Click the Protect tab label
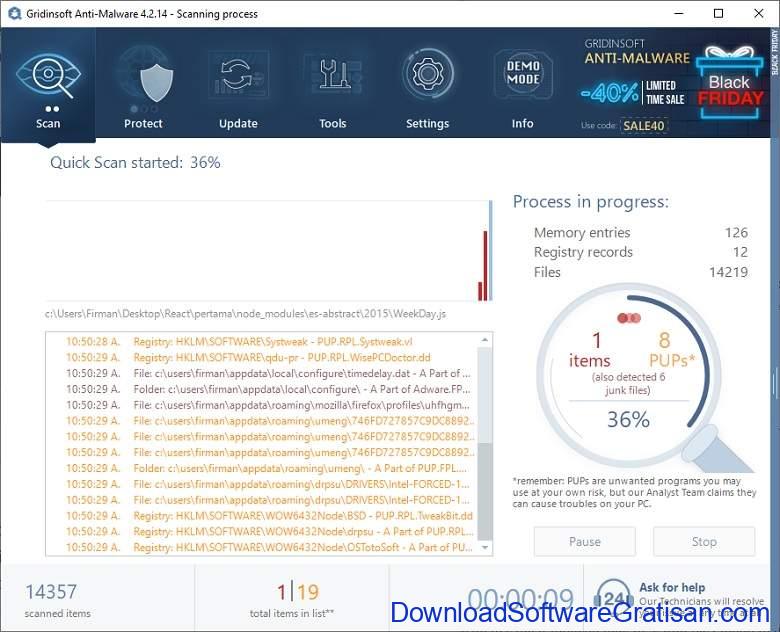The height and width of the screenshot is (632, 780). click(x=143, y=123)
